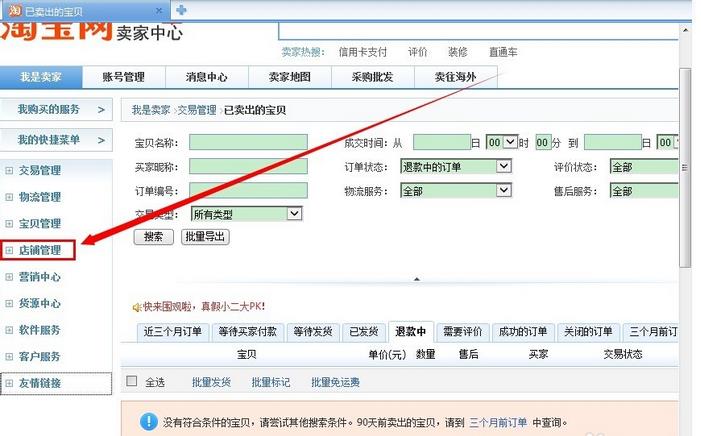The height and width of the screenshot is (436, 701).
Task: Expand the 营销中心 plus icon
Action: point(9,277)
